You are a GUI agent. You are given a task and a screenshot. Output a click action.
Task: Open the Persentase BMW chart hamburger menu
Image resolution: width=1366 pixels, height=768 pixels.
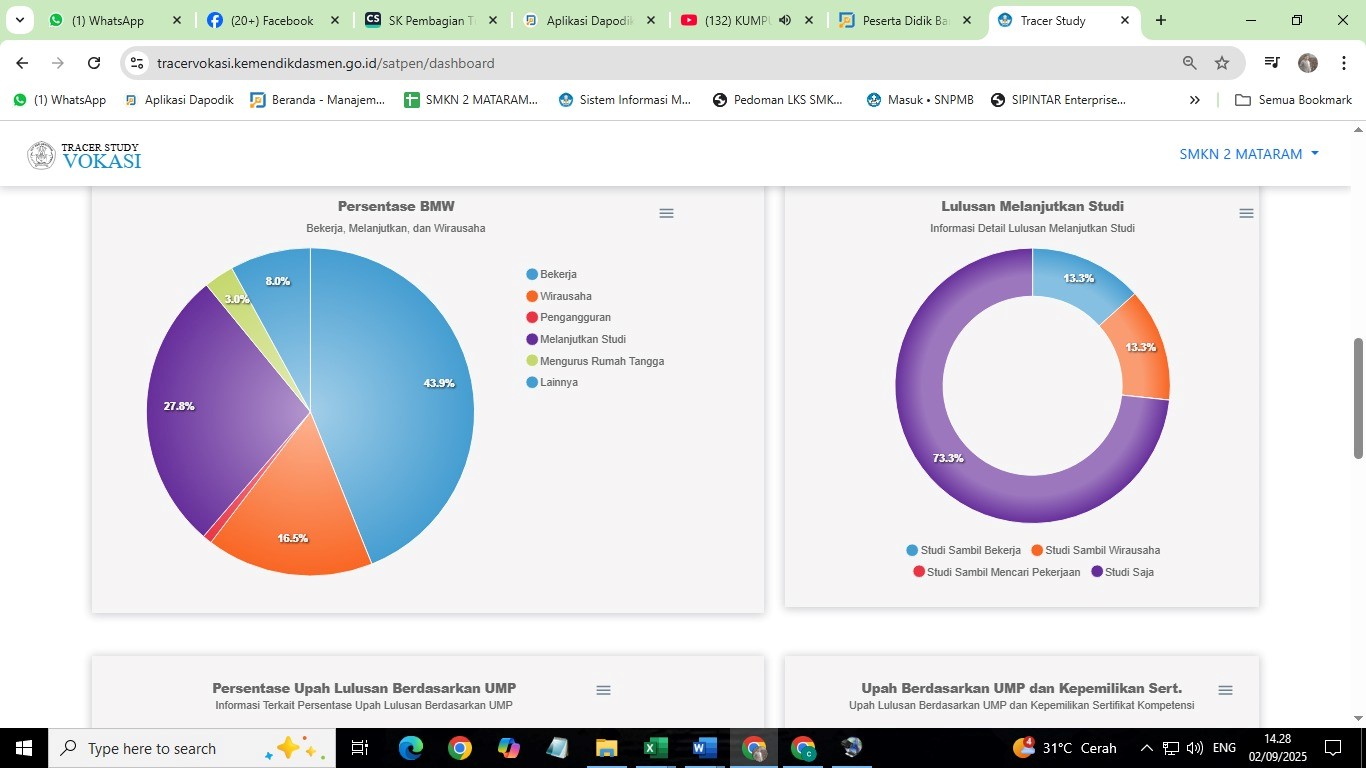click(666, 213)
